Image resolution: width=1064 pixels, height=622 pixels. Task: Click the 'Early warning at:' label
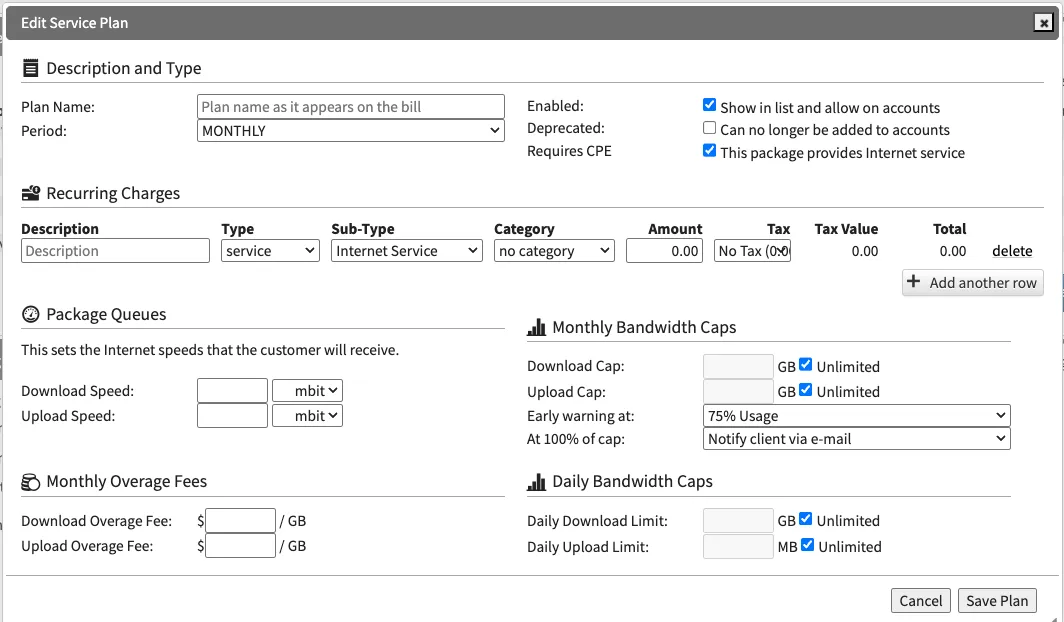(580, 416)
